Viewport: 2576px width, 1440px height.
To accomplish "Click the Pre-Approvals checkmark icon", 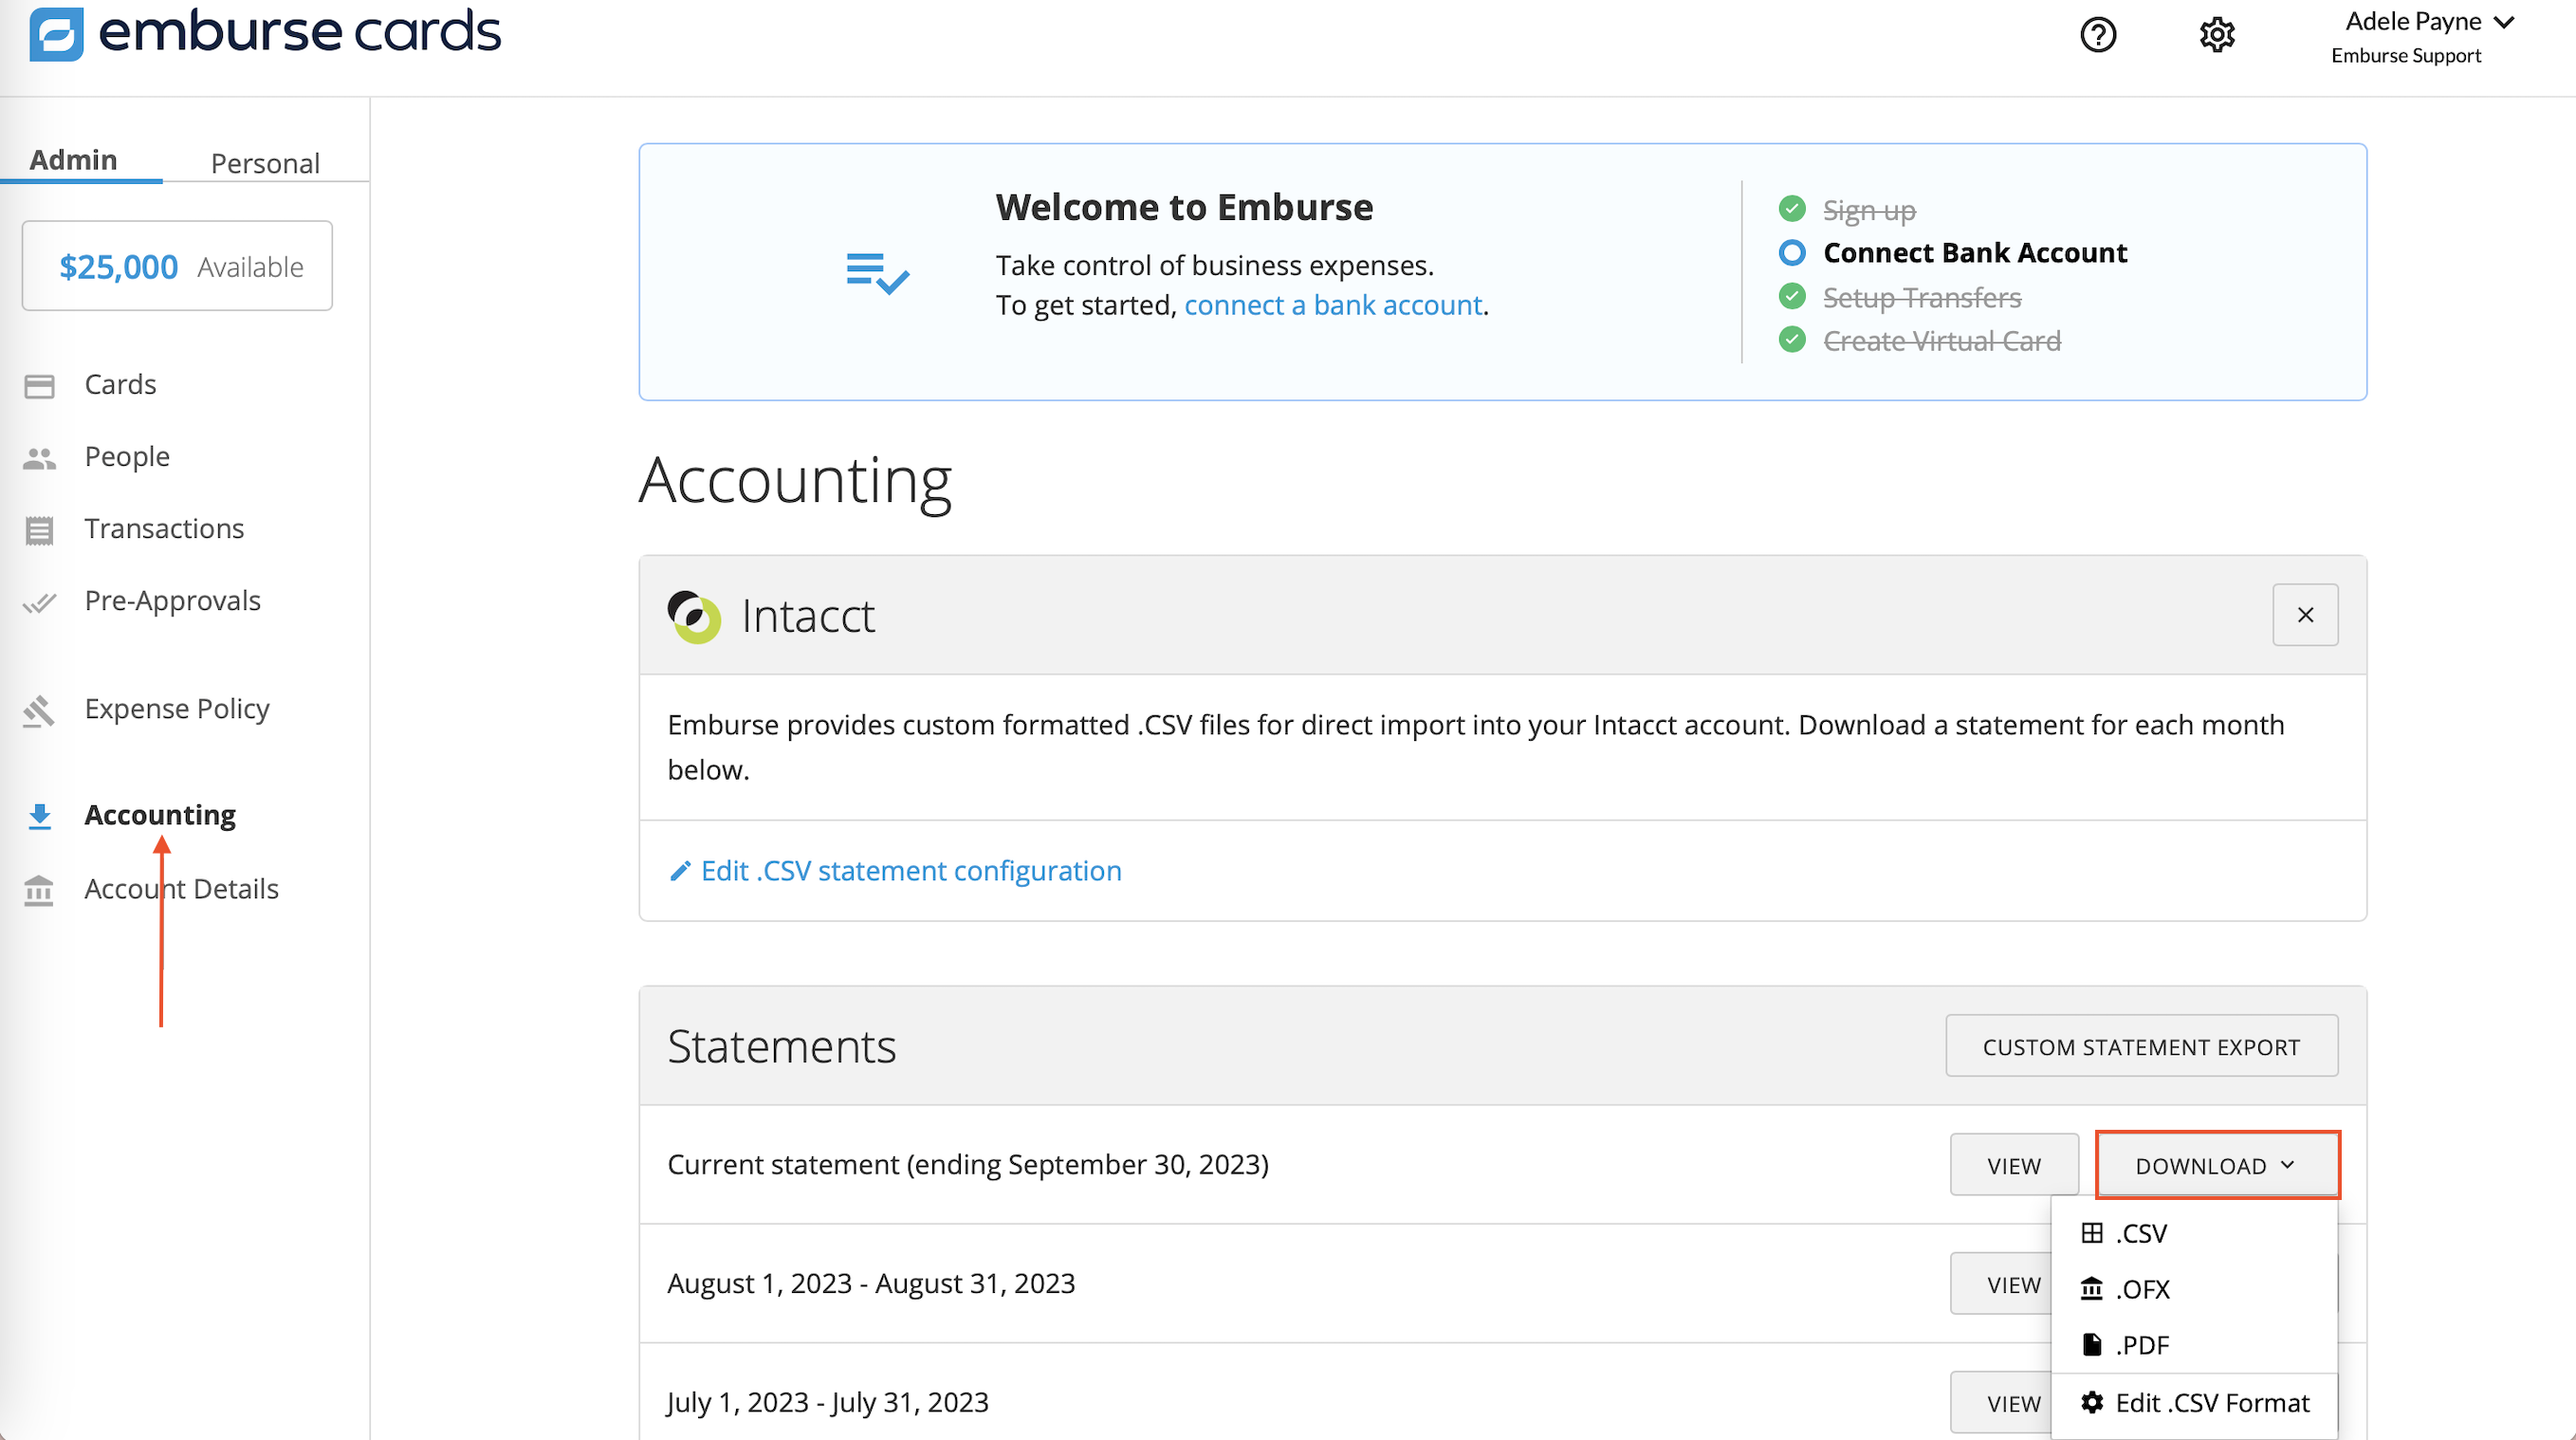I will (39, 602).
